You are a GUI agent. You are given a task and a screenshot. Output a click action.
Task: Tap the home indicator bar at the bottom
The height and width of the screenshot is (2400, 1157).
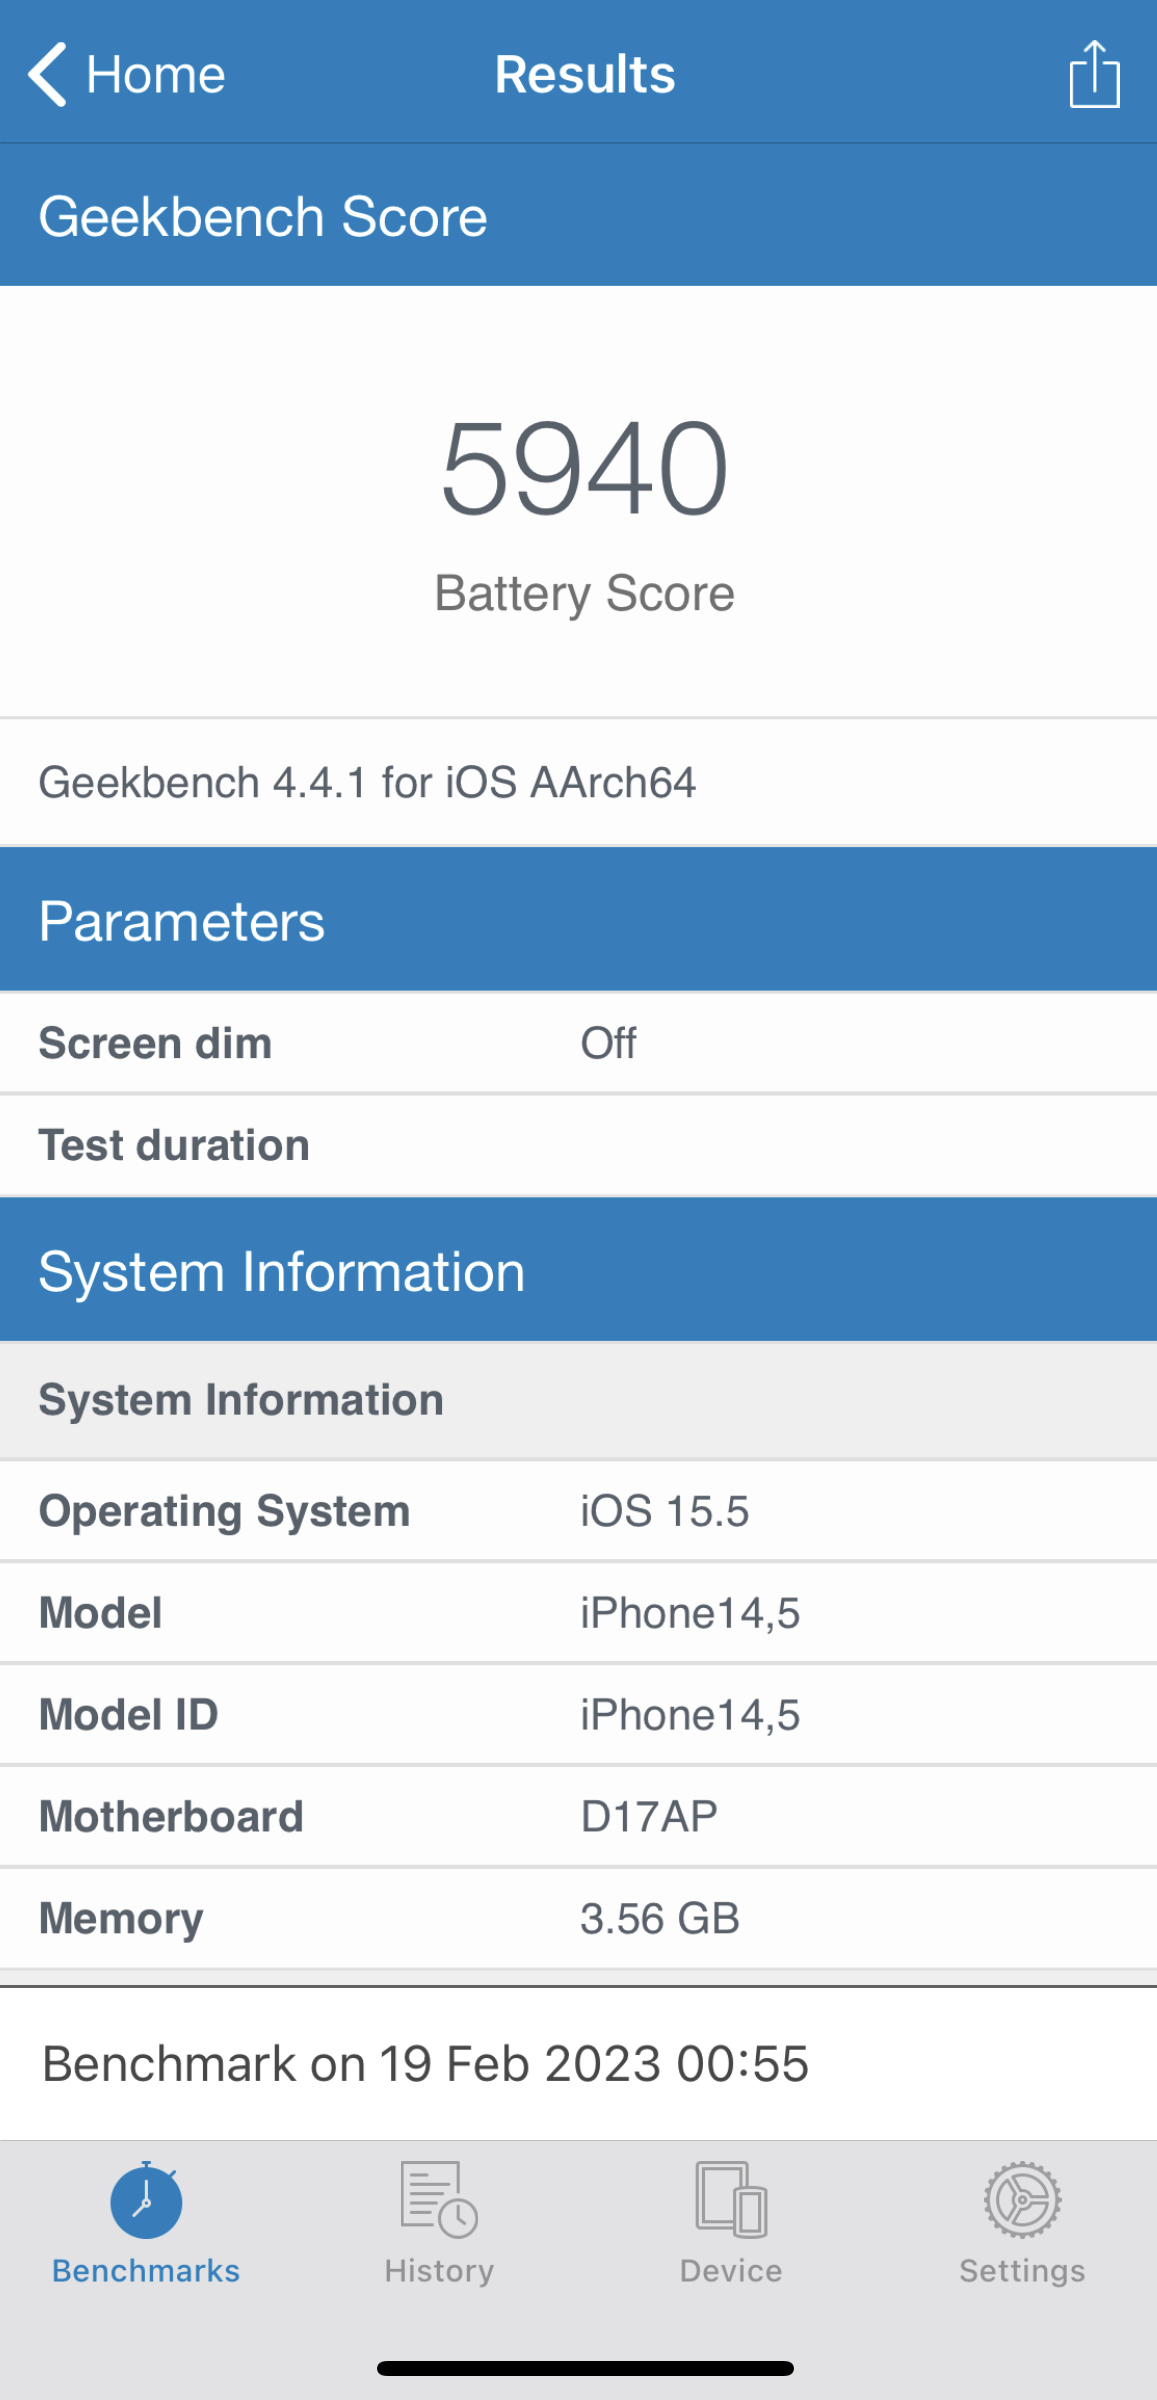(x=585, y=2368)
